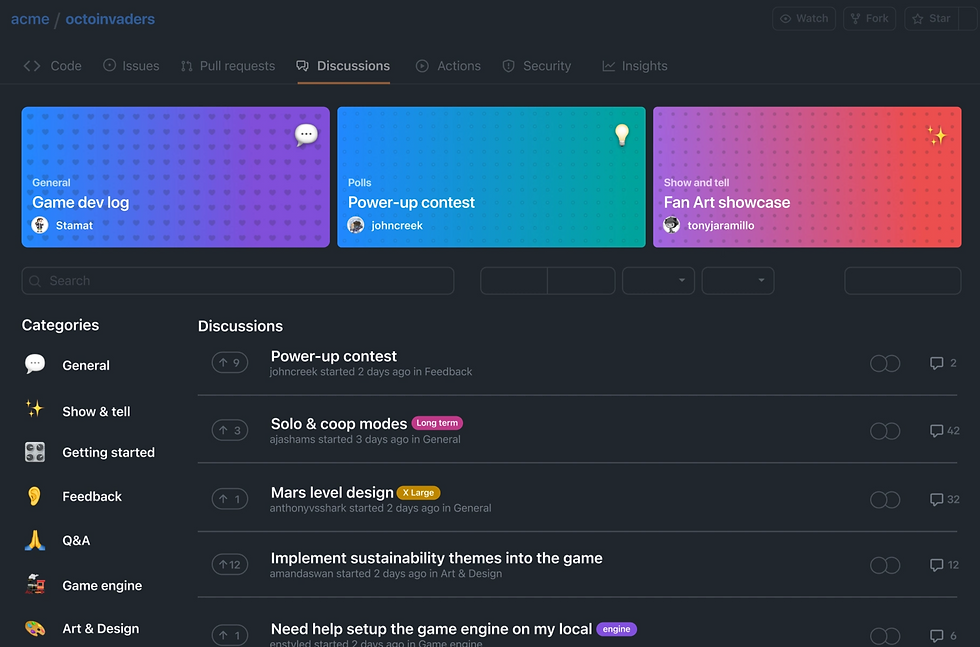Open Need help setup the game engine discussion

[431, 629]
